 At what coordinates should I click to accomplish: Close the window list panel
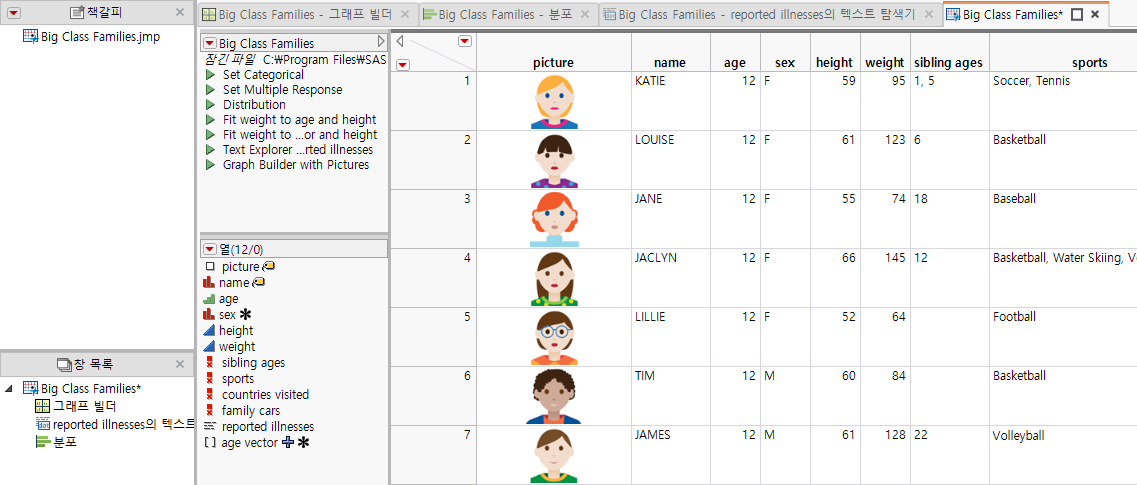pyautogui.click(x=179, y=364)
